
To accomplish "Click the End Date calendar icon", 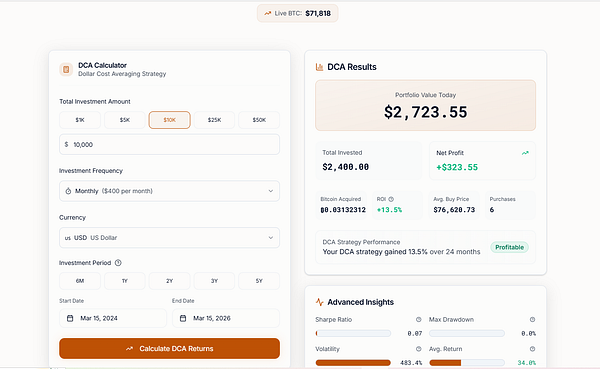I will click(x=183, y=318).
